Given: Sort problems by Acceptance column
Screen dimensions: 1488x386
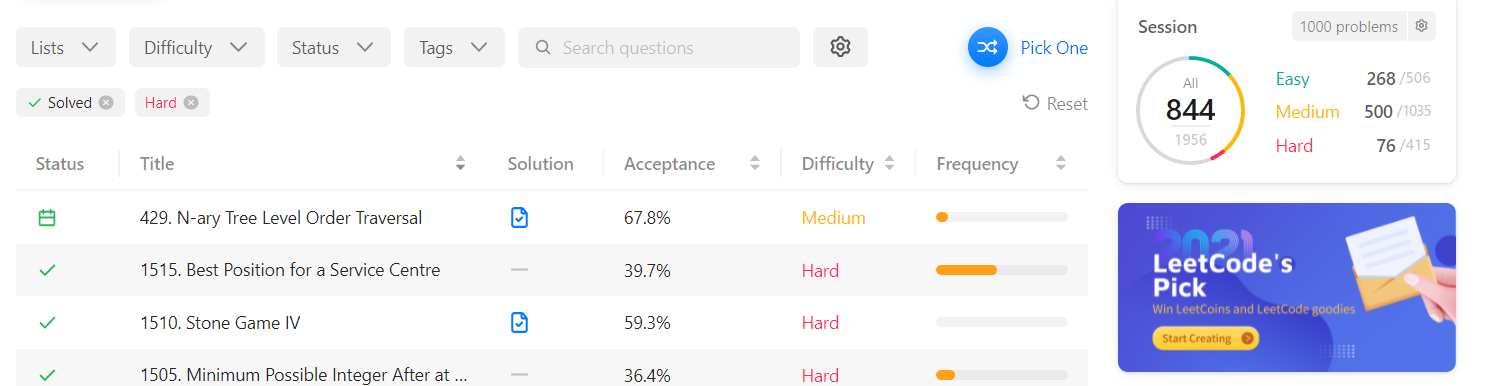Looking at the screenshot, I should pos(757,163).
